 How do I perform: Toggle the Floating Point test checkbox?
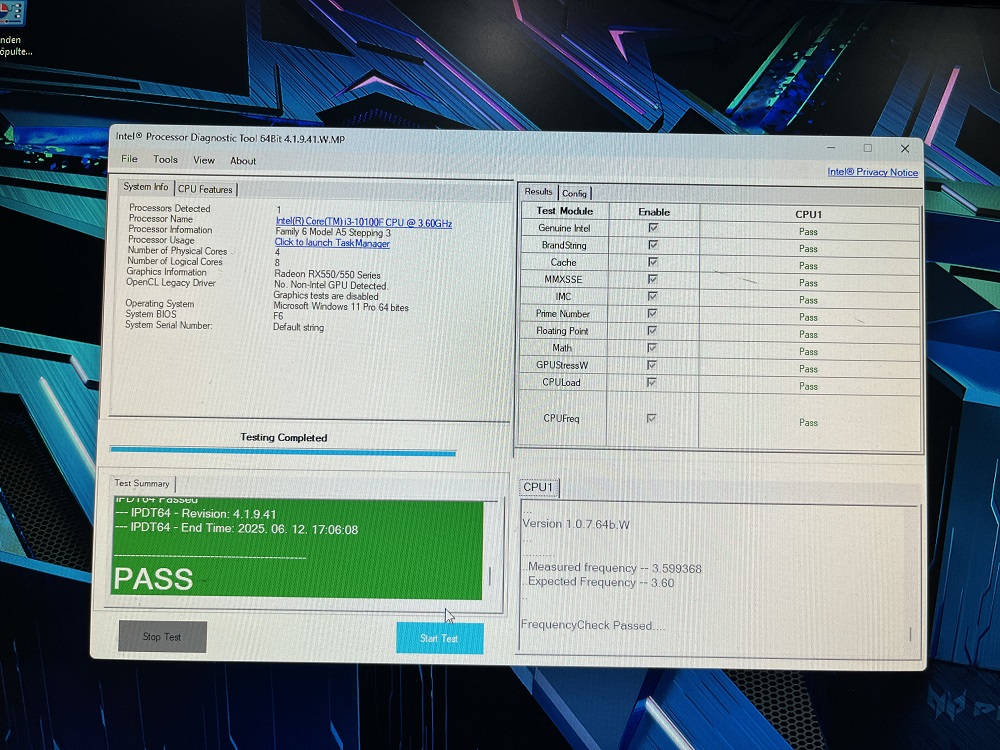(x=652, y=331)
